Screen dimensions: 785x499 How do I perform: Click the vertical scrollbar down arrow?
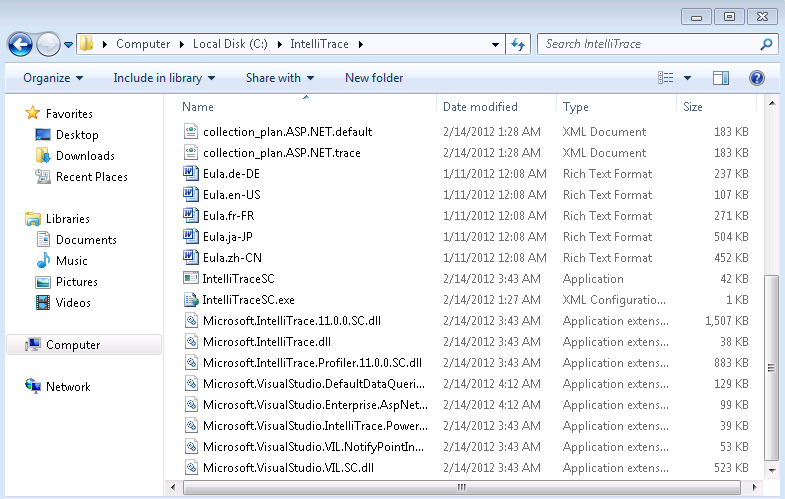click(772, 470)
